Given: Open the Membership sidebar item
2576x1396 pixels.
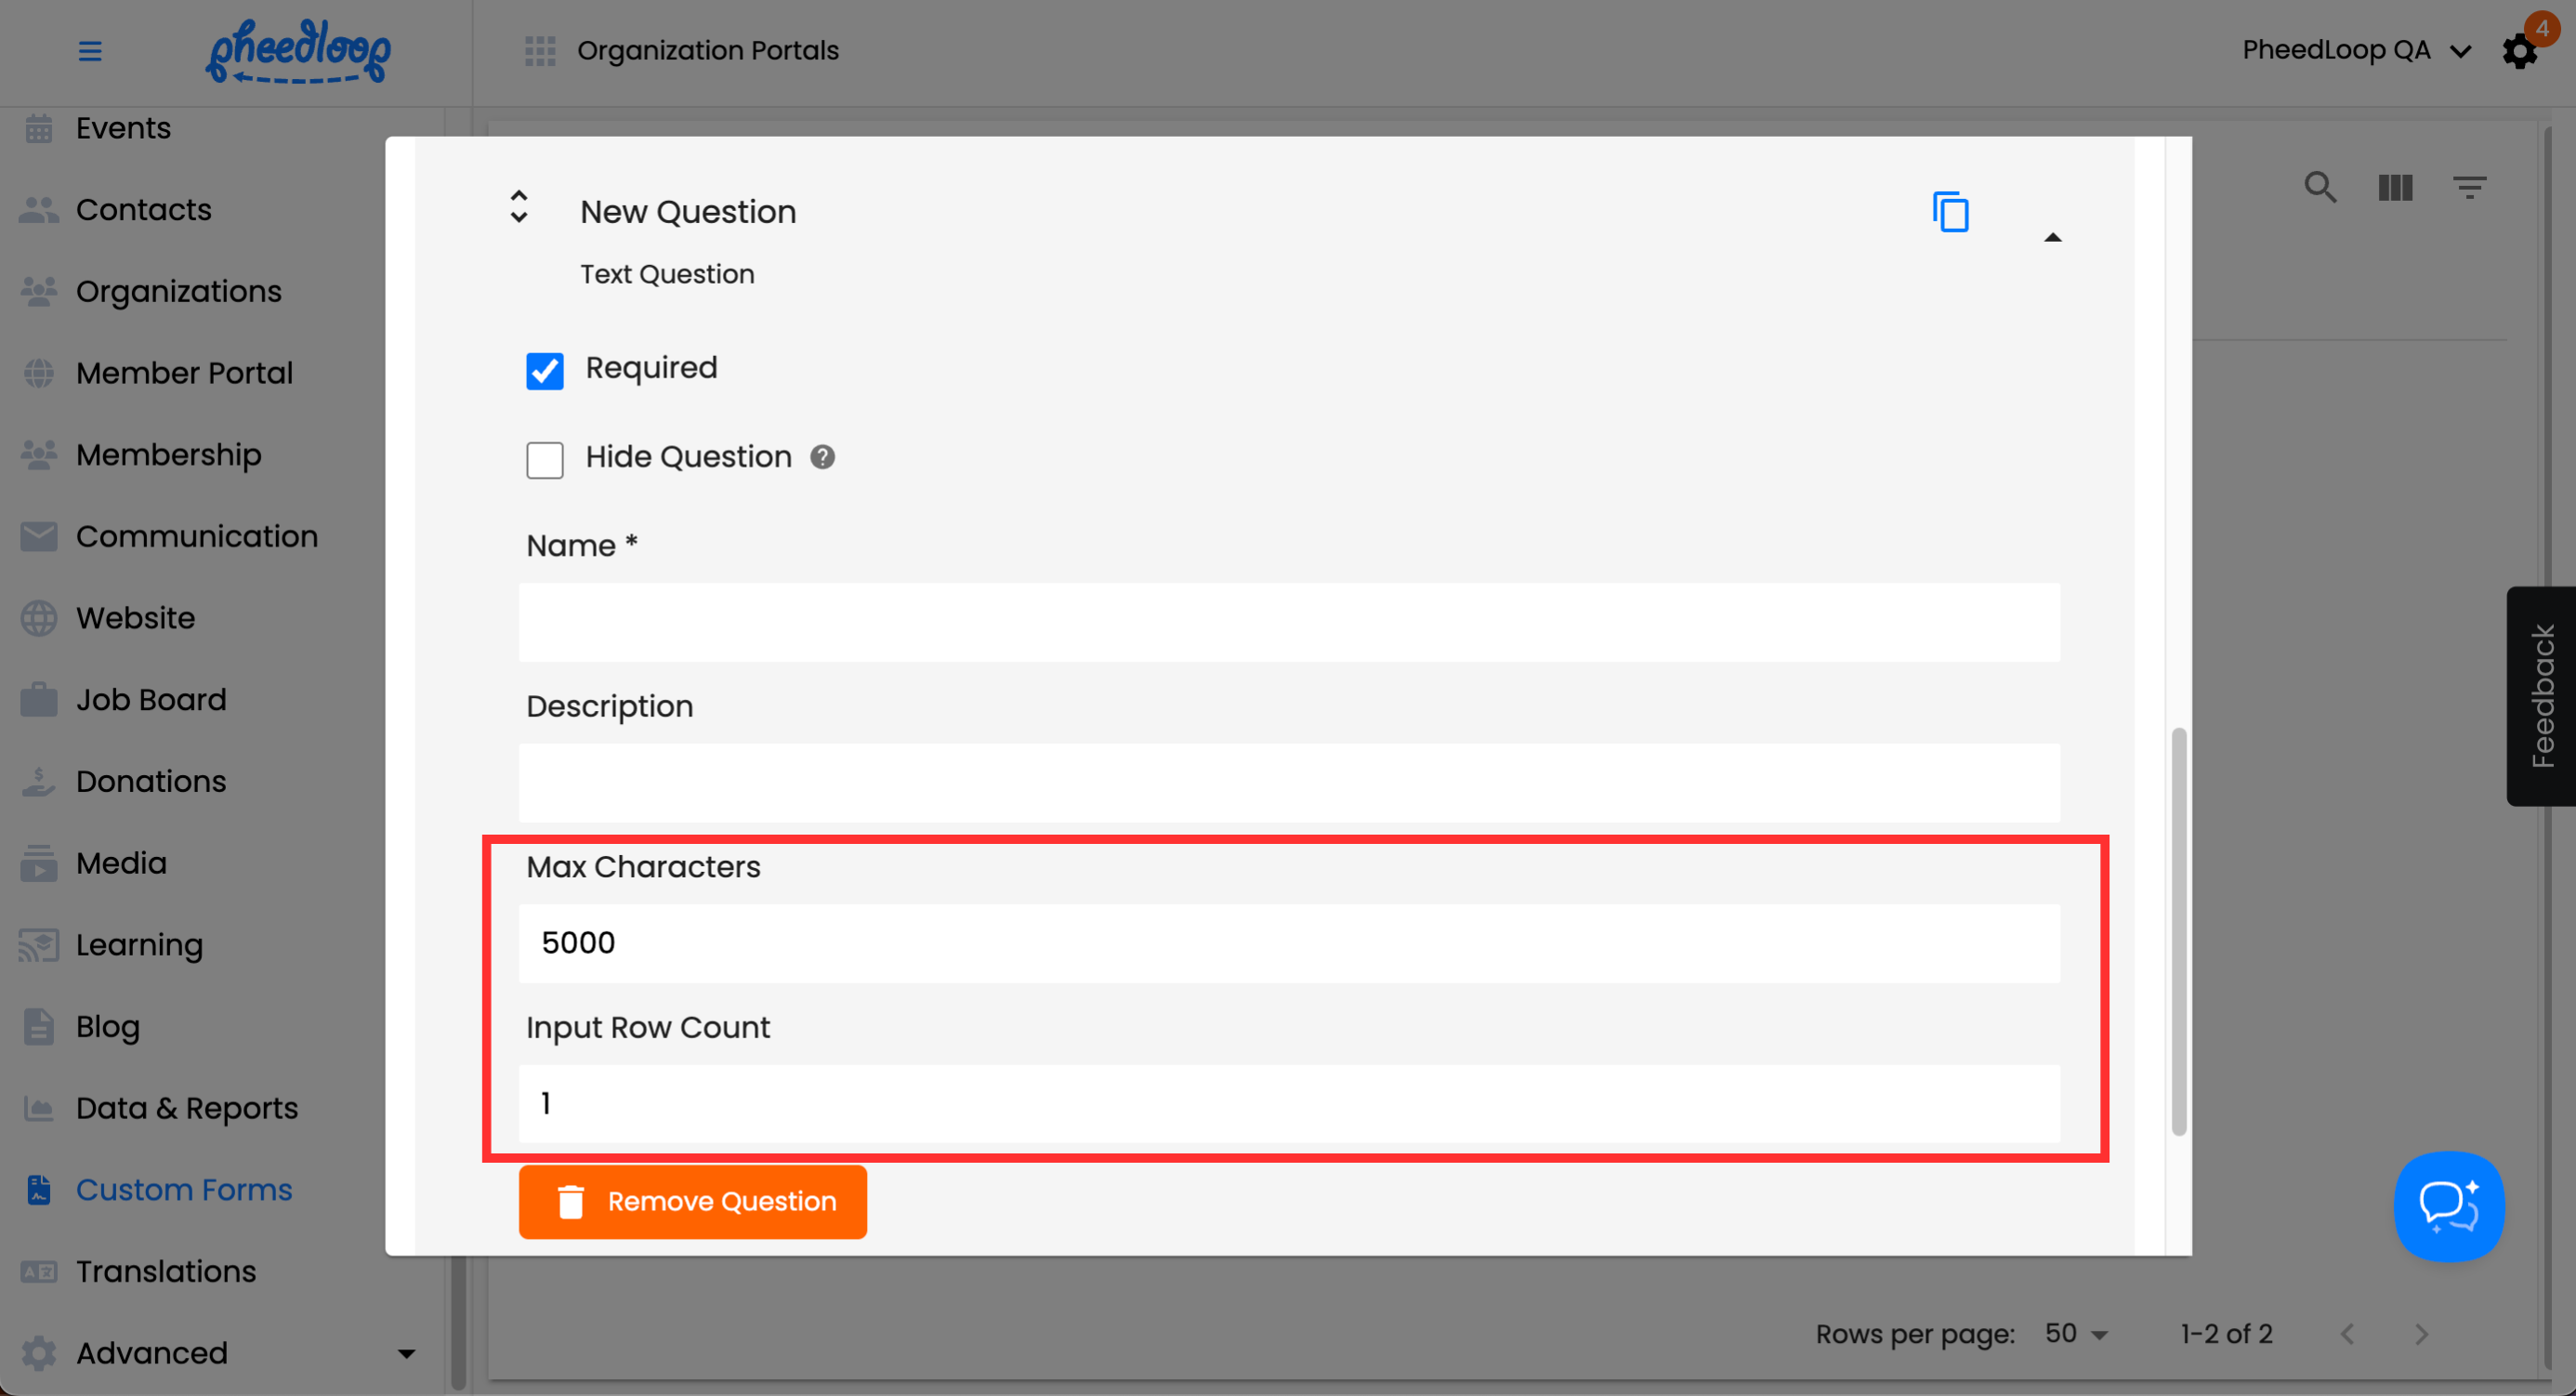Looking at the screenshot, I should (168, 454).
